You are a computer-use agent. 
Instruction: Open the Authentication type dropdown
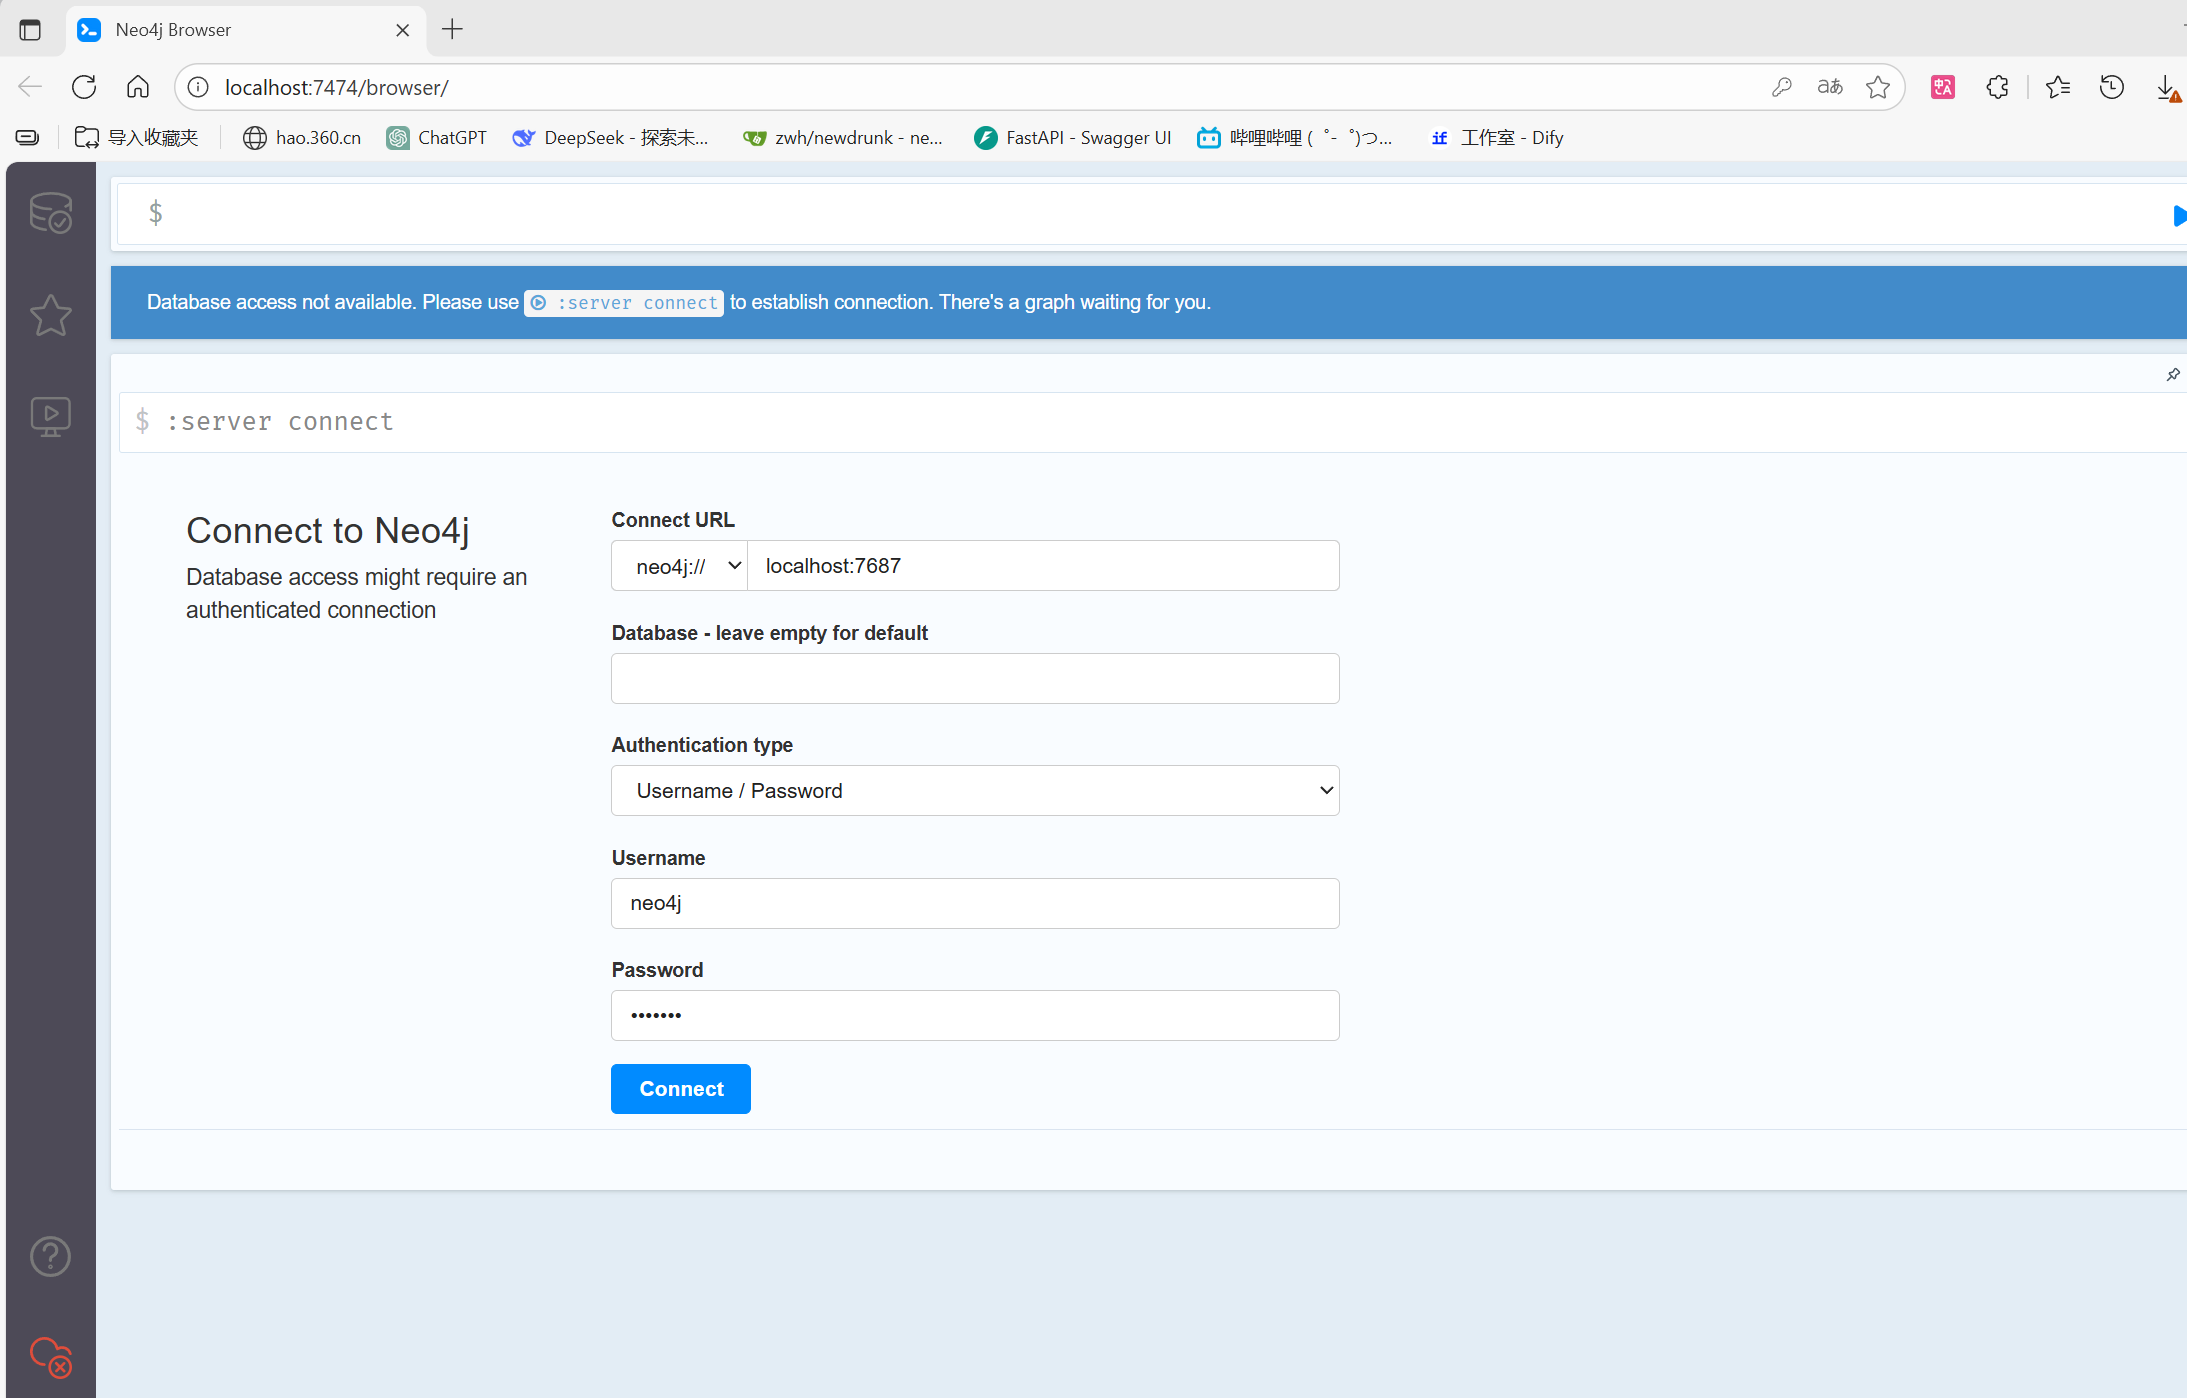point(975,791)
